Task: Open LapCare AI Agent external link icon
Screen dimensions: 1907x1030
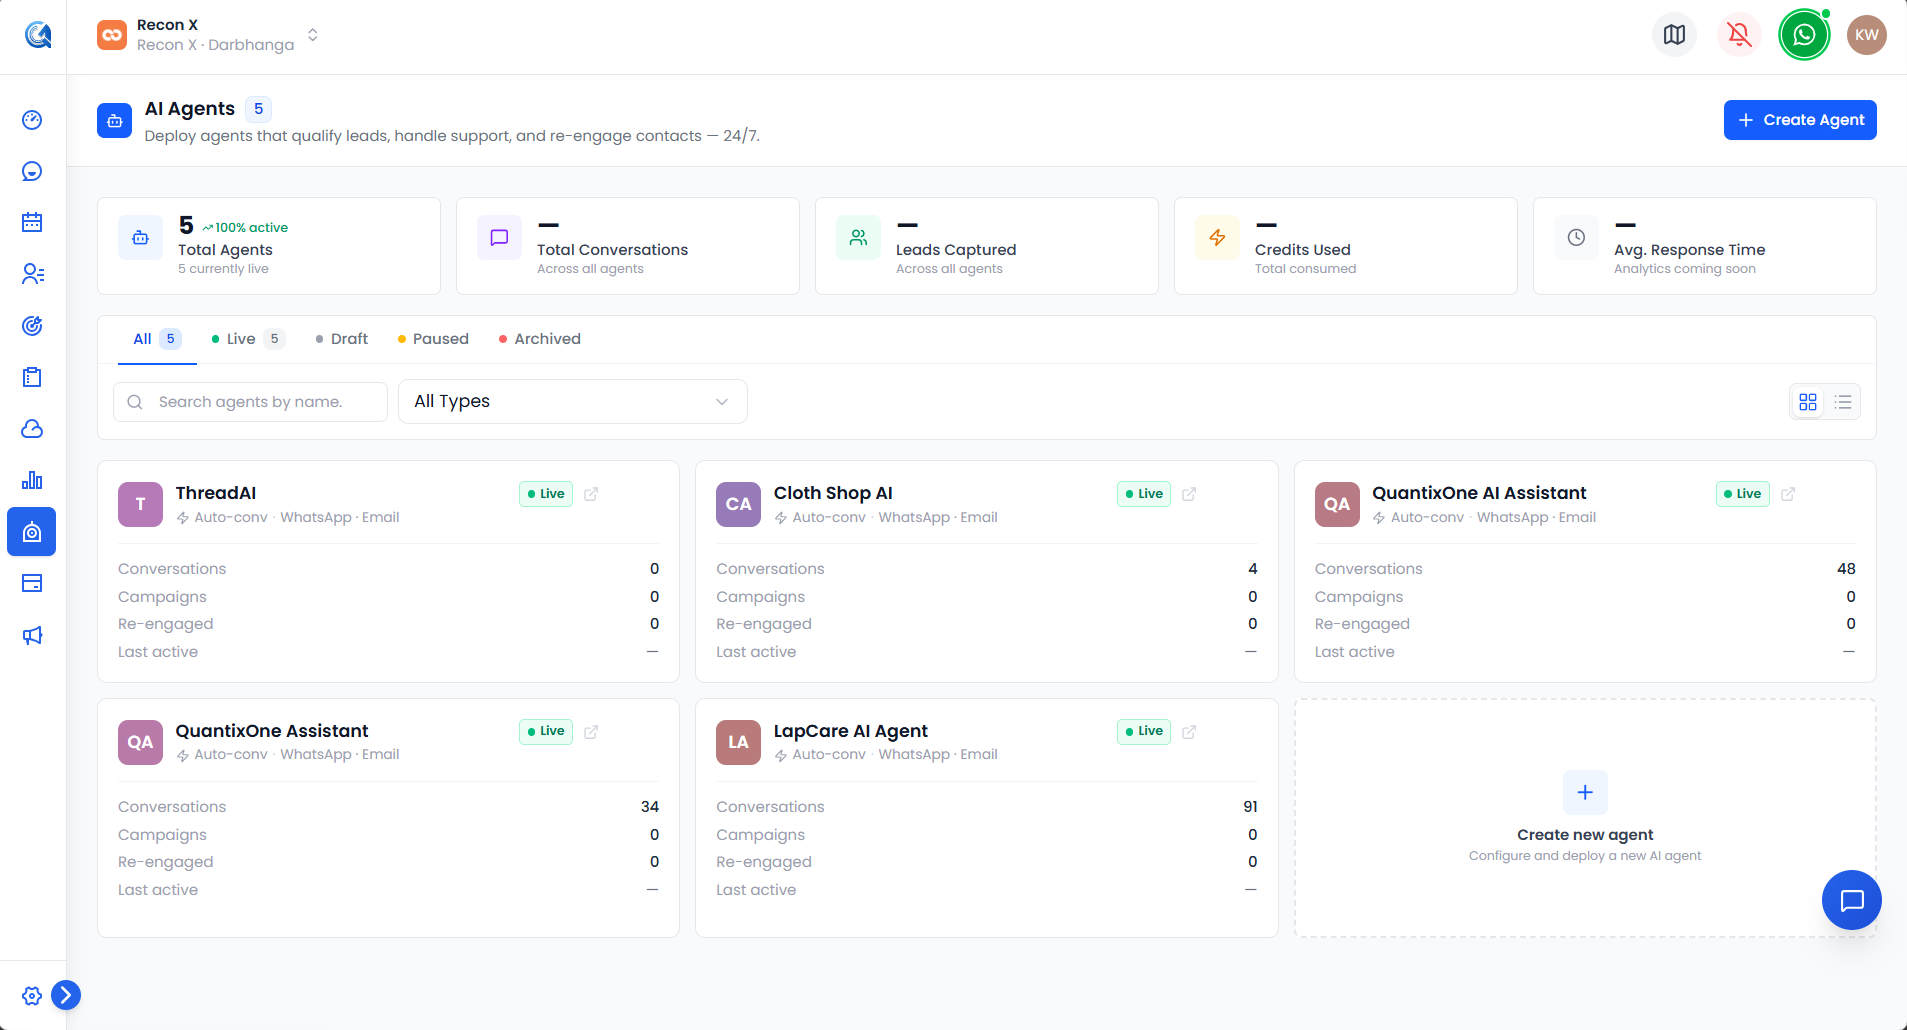Action: tap(1189, 732)
